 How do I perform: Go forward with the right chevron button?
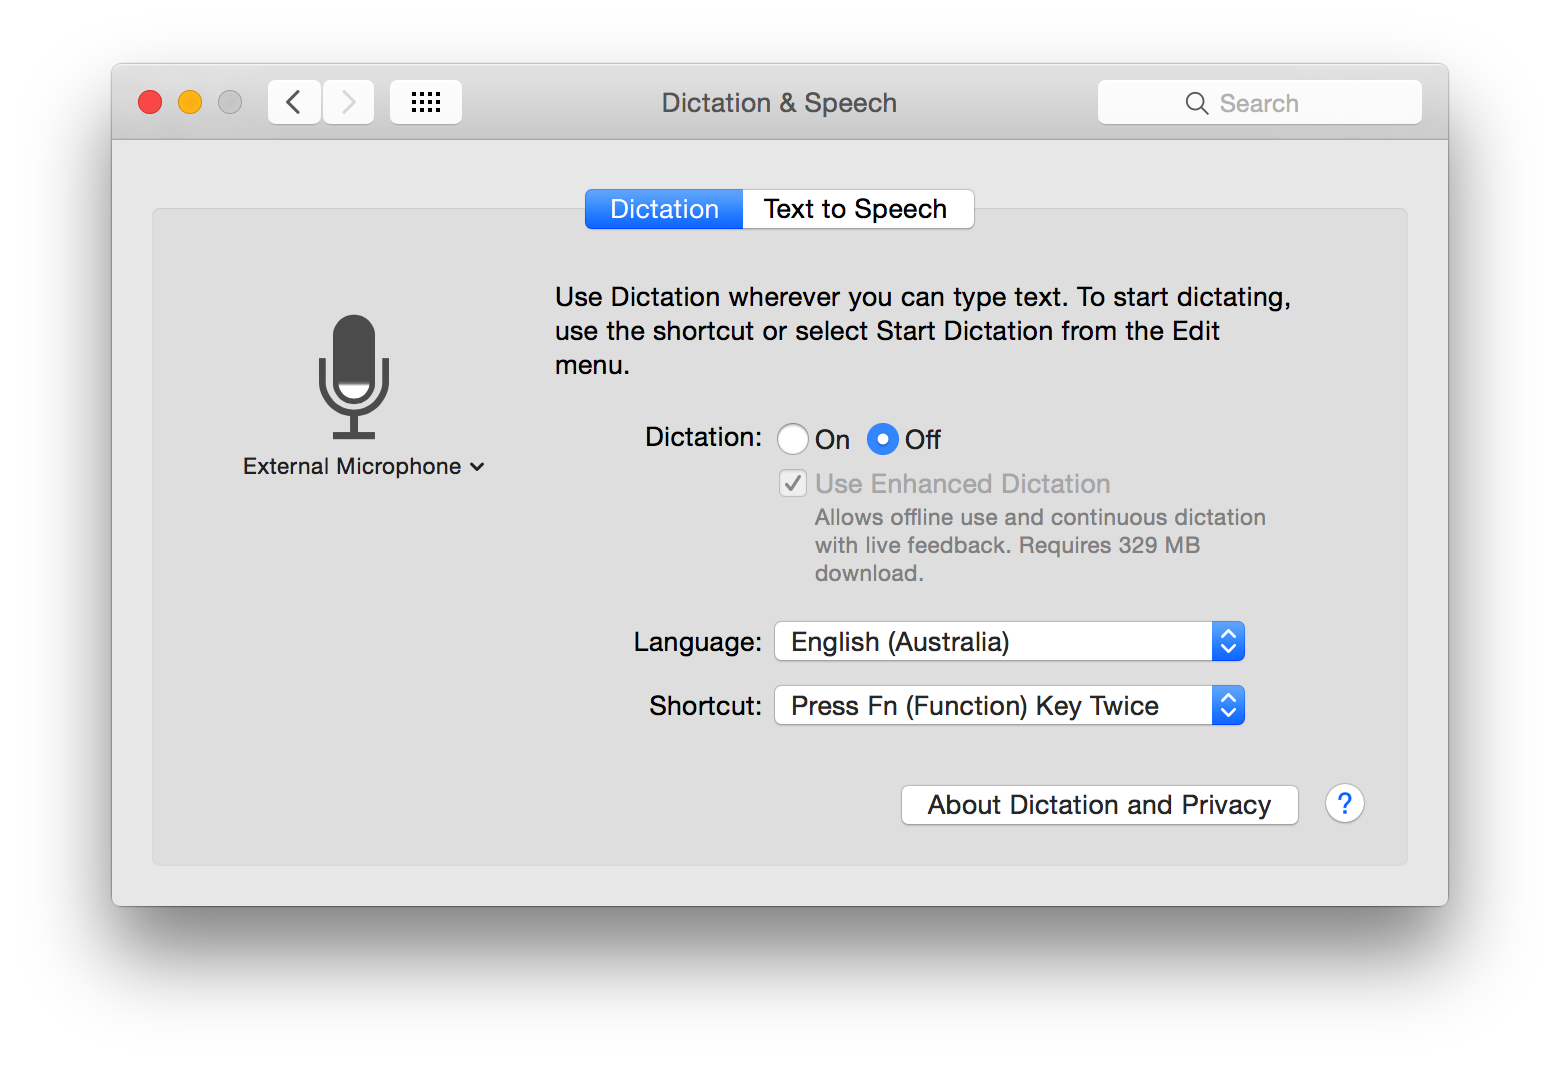[348, 102]
